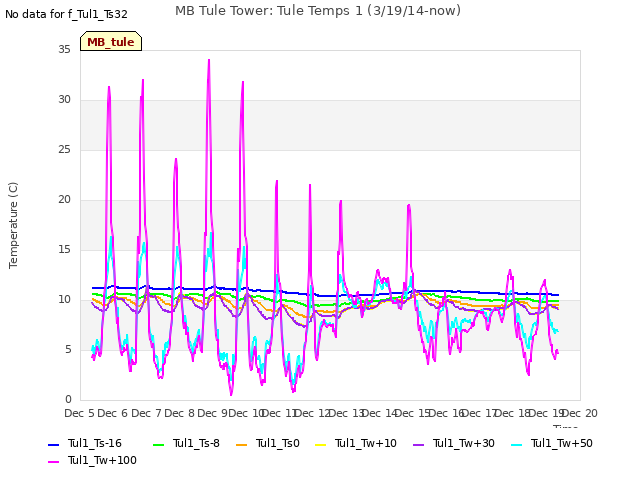Click the Dec 5 x-axis tick label

coord(79,413)
